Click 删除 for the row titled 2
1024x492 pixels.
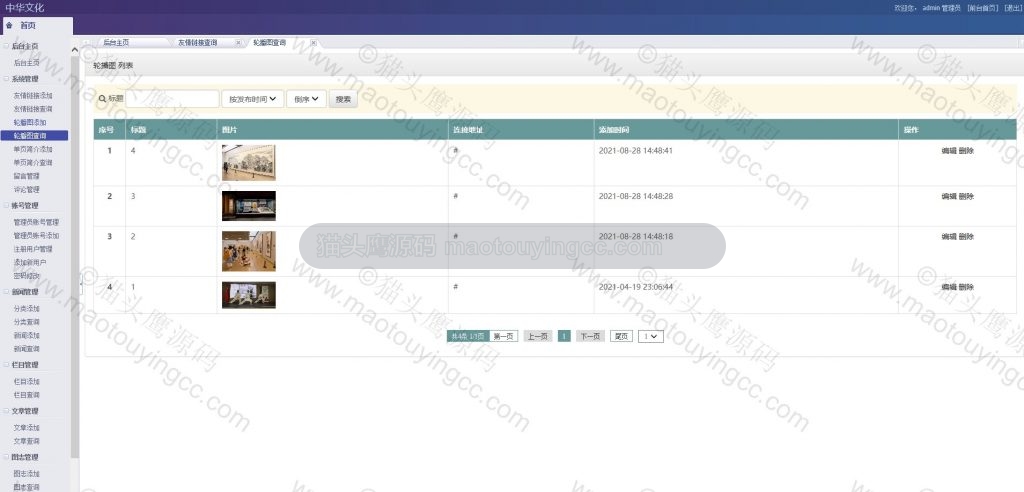click(x=966, y=237)
